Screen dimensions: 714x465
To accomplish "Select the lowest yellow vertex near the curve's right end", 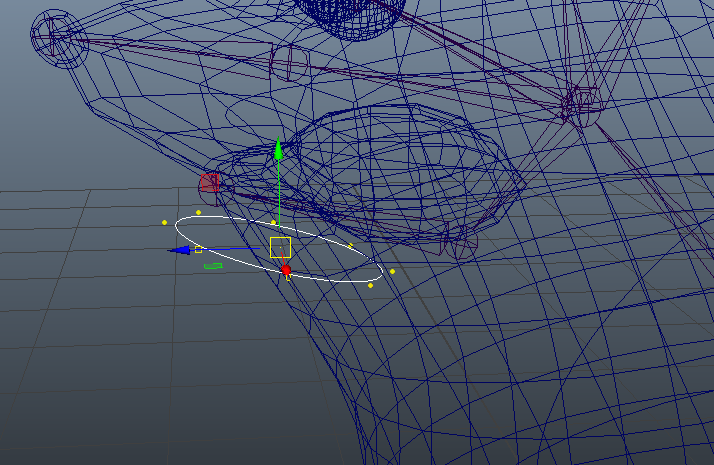I will coord(370,285).
